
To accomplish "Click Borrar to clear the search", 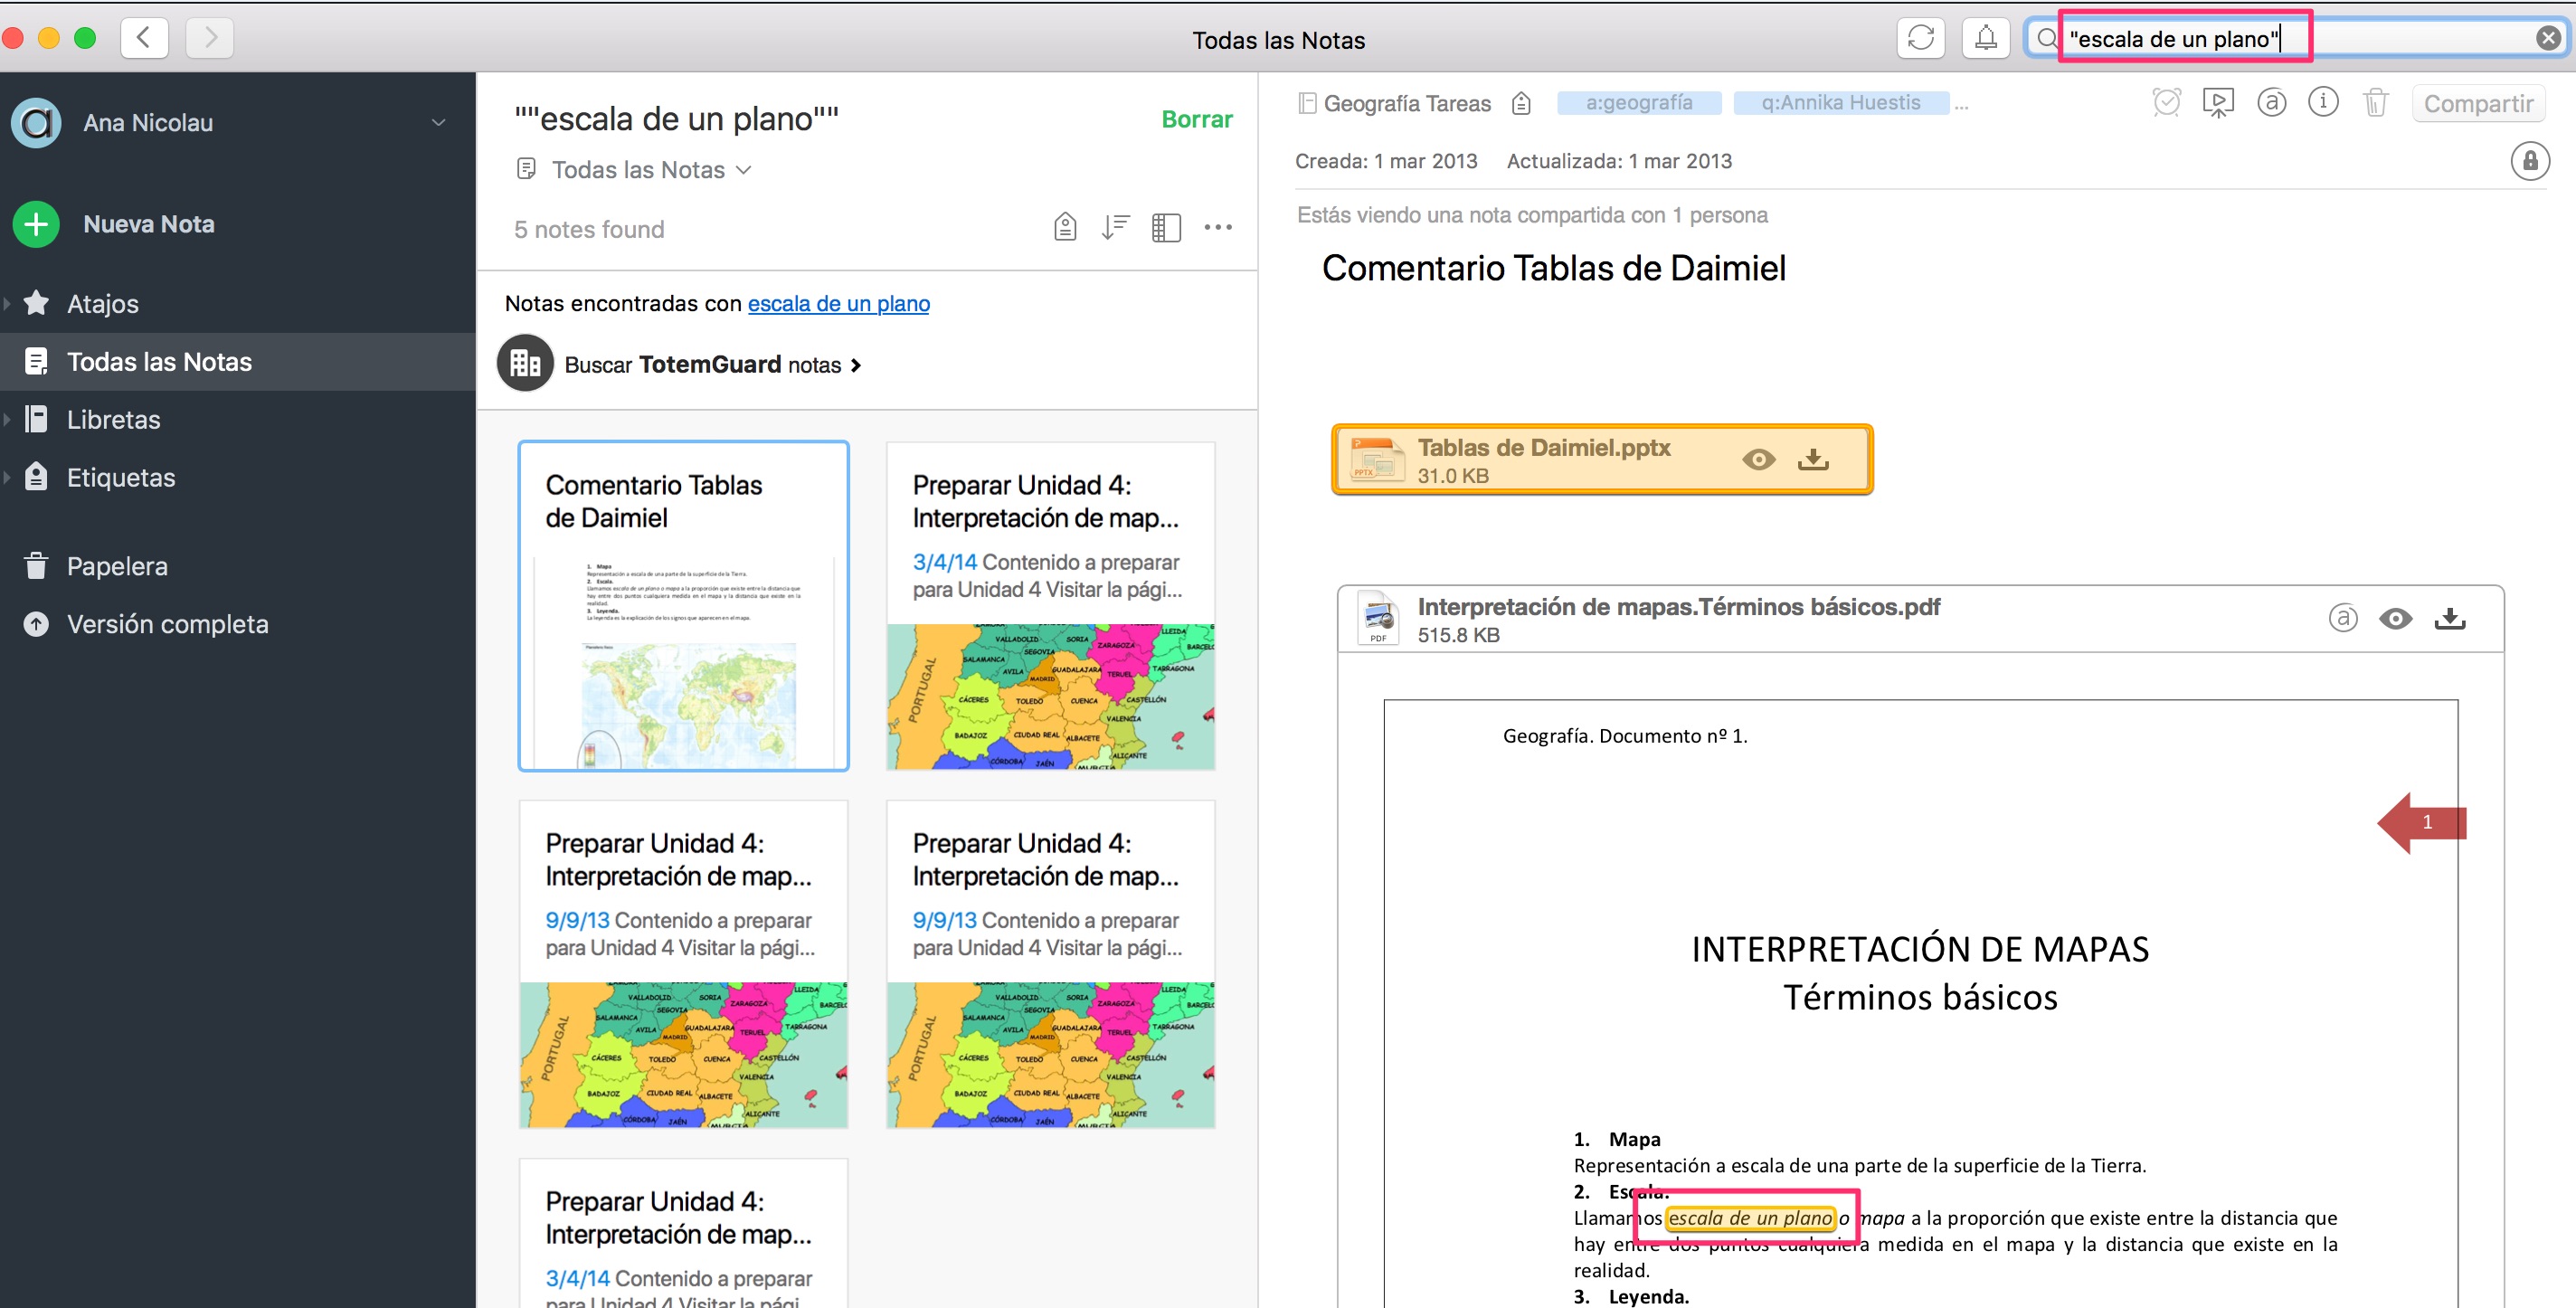I will pos(1196,119).
